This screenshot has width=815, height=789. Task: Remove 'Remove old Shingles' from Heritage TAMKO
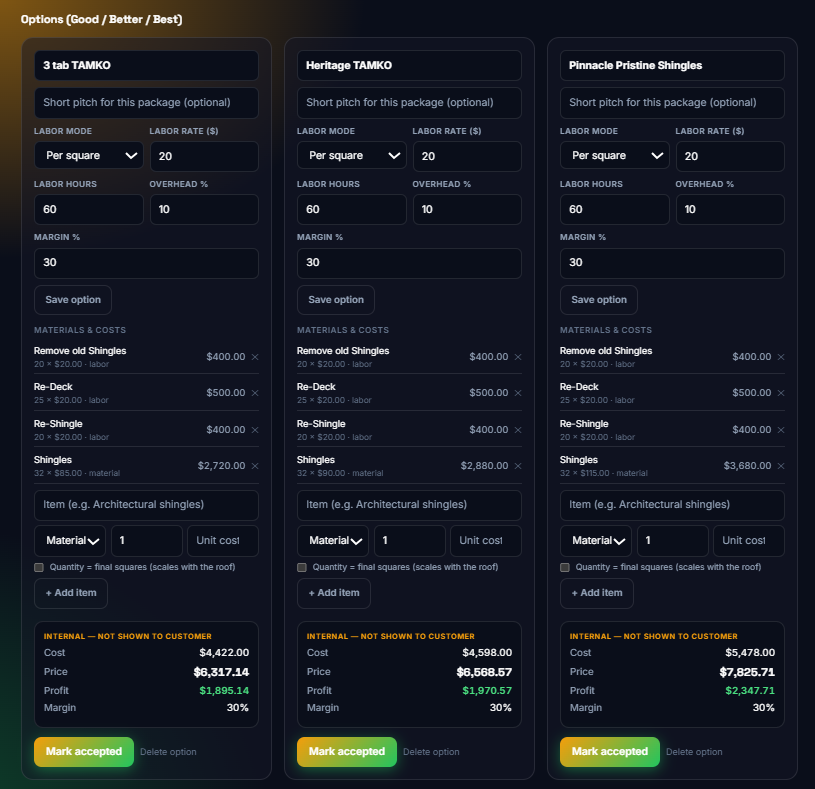coord(518,357)
